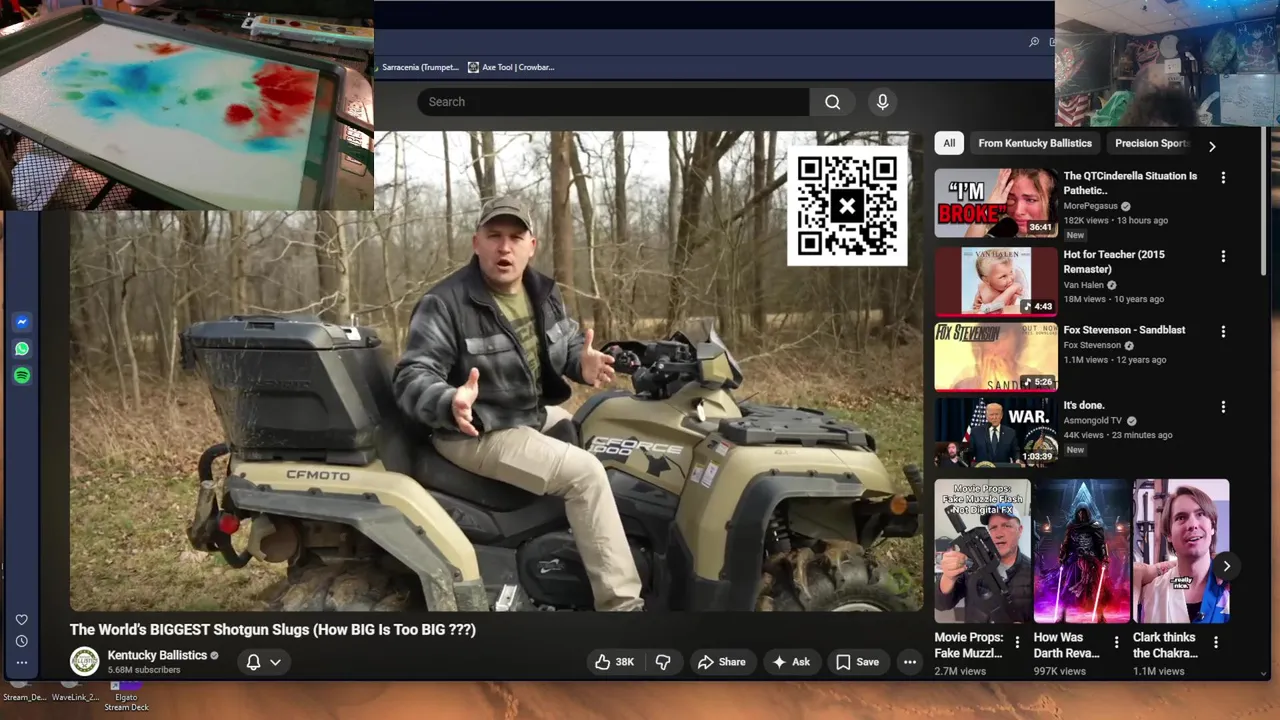Viewport: 1280px width, 720px height.
Task: Open the Clark thinks the Chakra short
Action: (1181, 551)
